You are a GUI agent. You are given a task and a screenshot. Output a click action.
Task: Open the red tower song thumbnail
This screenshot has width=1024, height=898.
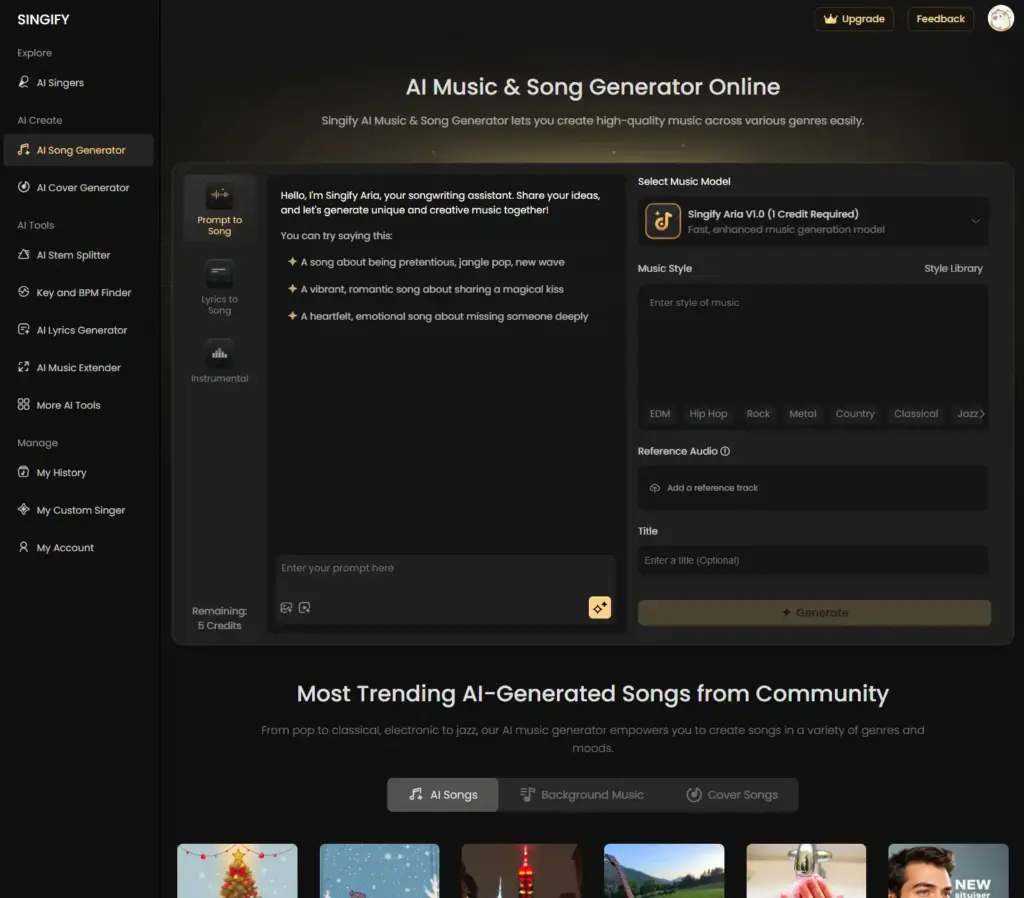coord(522,871)
